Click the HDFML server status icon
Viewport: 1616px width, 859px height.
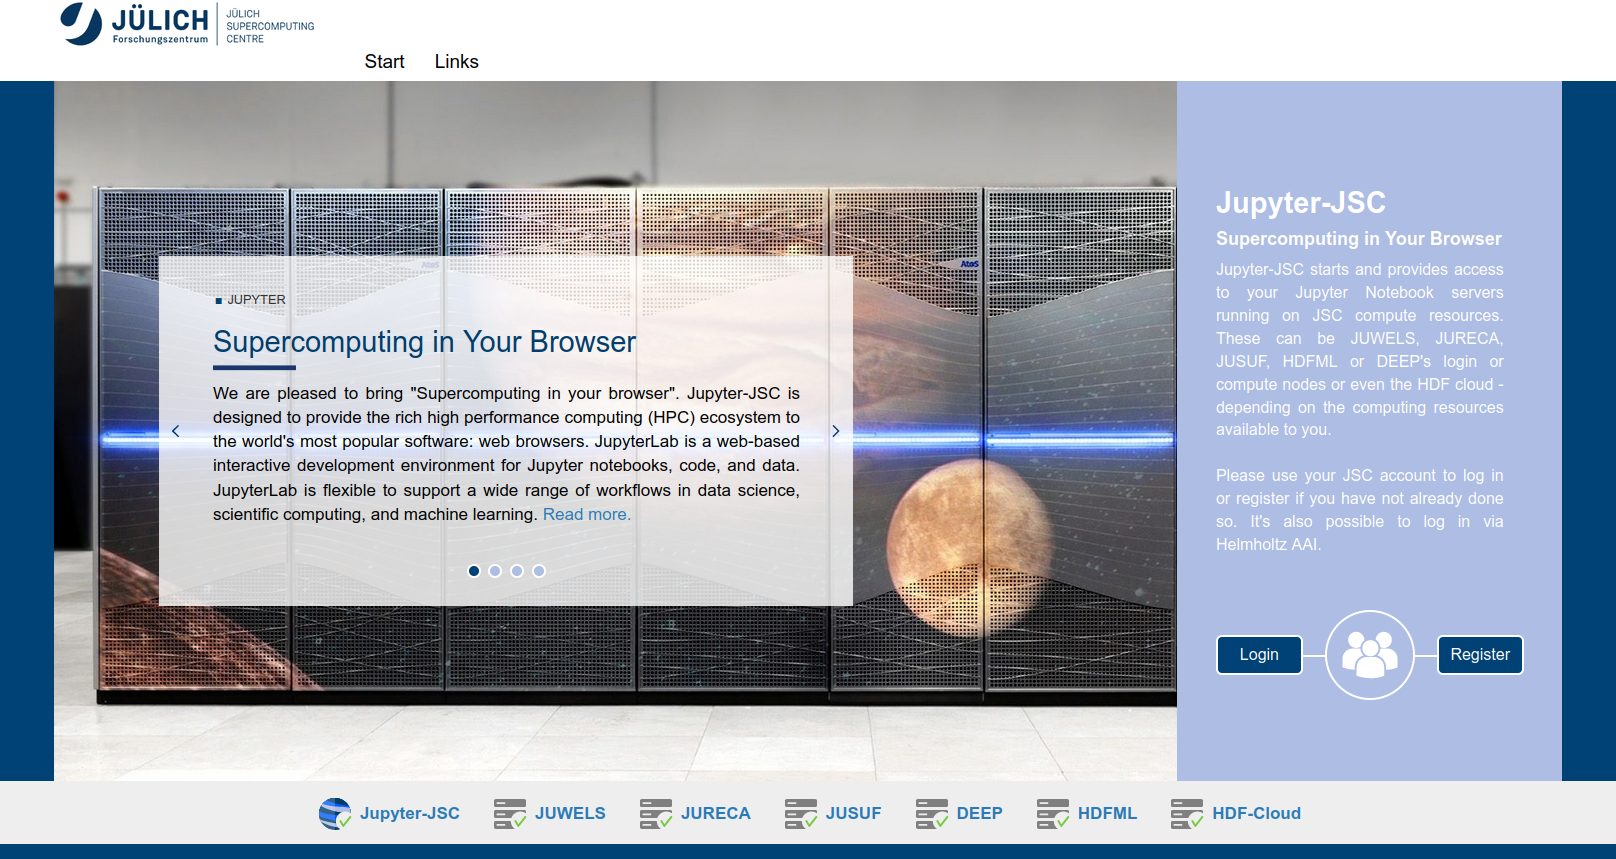[x=1053, y=814]
